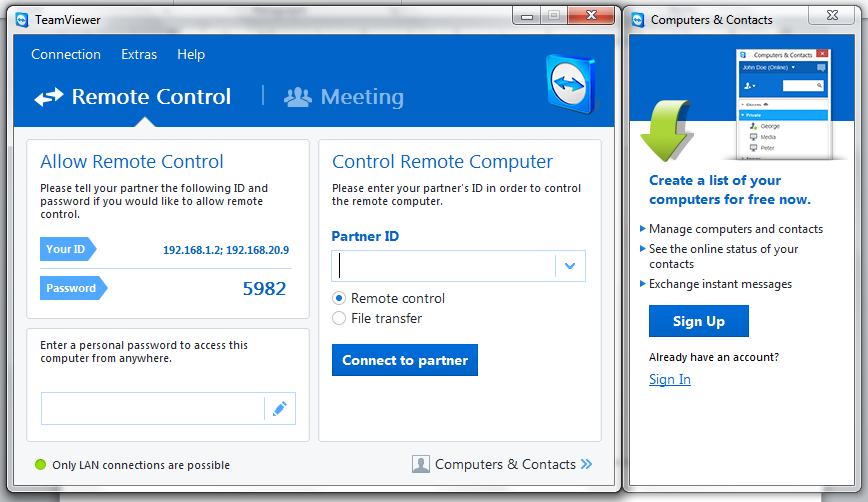Image resolution: width=868 pixels, height=502 pixels.
Task: Click the 'Control Remote Computer' heading
Action: (x=442, y=162)
